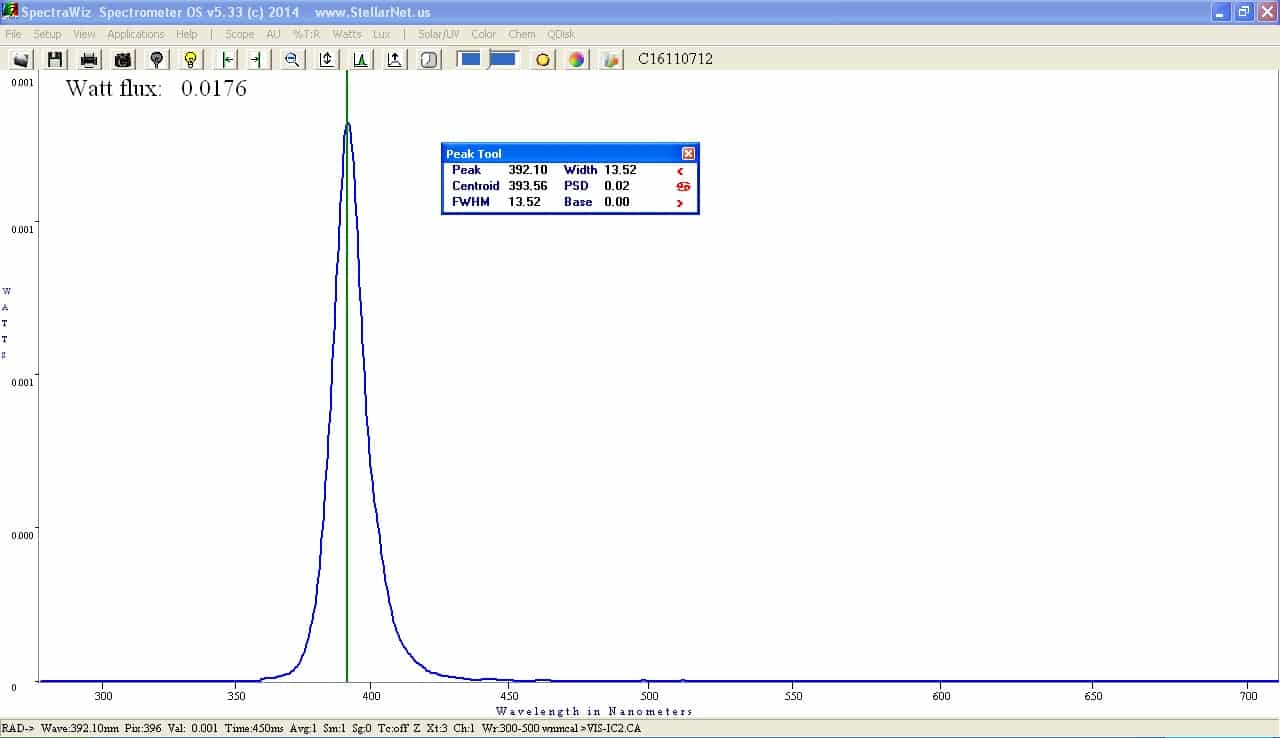The width and height of the screenshot is (1280, 738).
Task: Close the Peak Tool window
Action: coord(688,154)
